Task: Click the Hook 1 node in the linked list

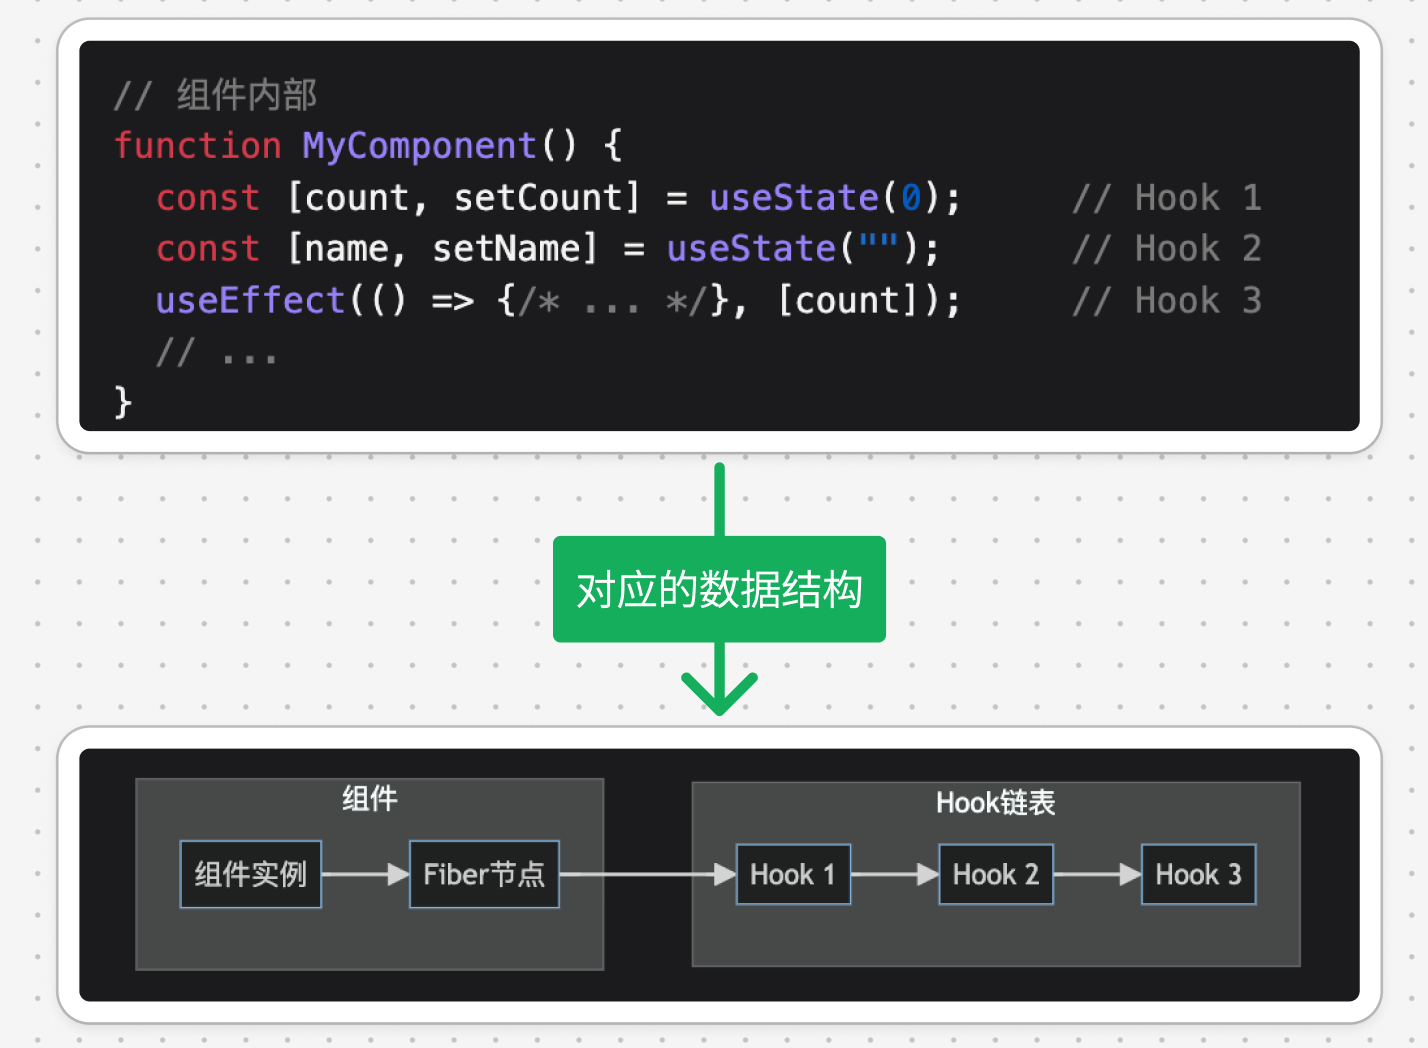Action: [793, 874]
